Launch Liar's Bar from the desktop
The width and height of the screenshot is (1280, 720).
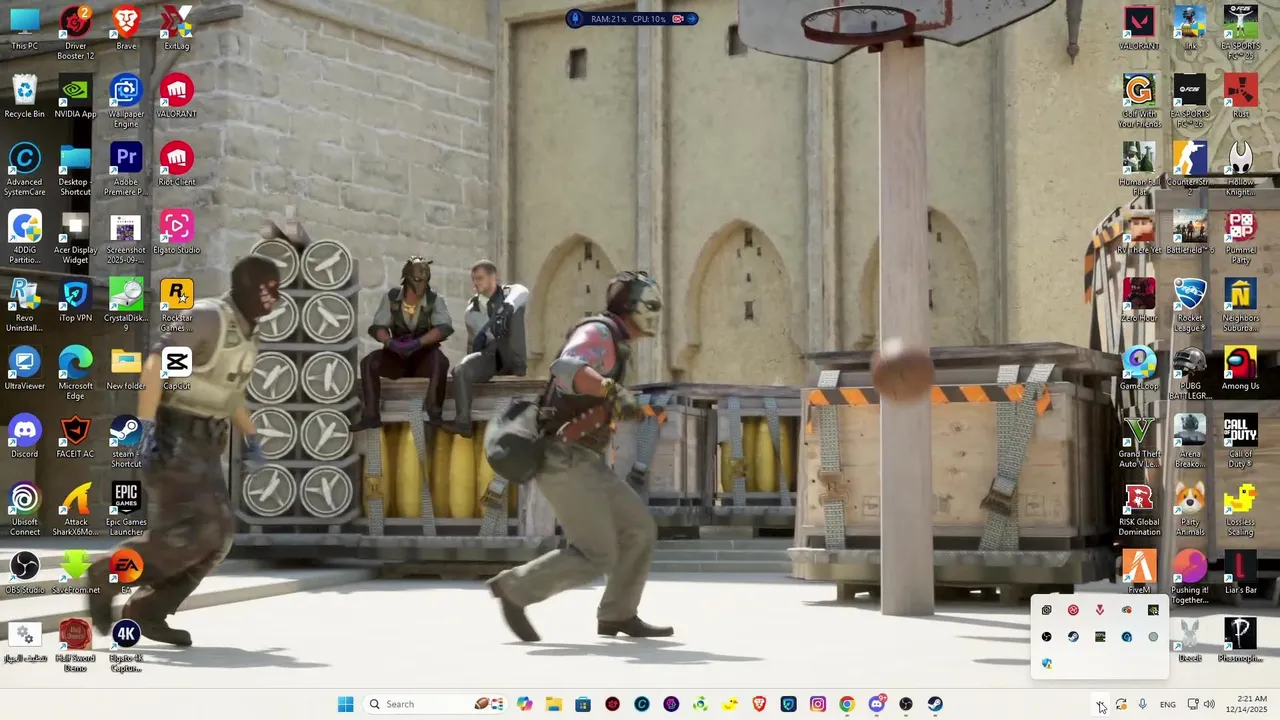1240,572
